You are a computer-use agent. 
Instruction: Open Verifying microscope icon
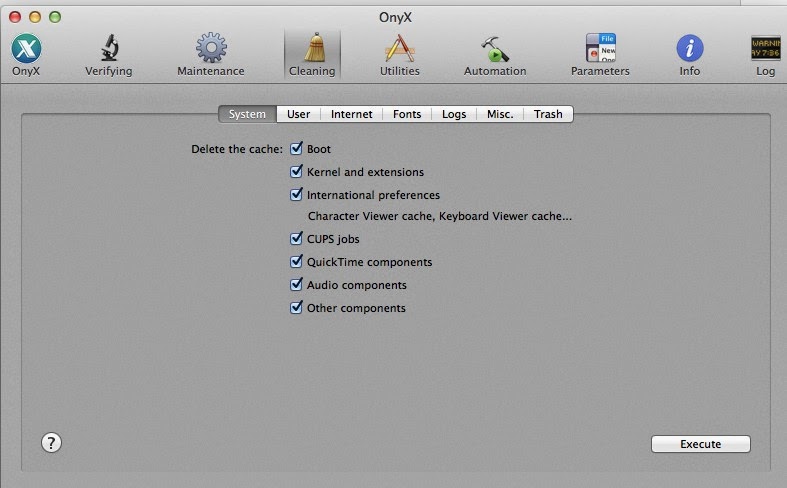(x=109, y=48)
